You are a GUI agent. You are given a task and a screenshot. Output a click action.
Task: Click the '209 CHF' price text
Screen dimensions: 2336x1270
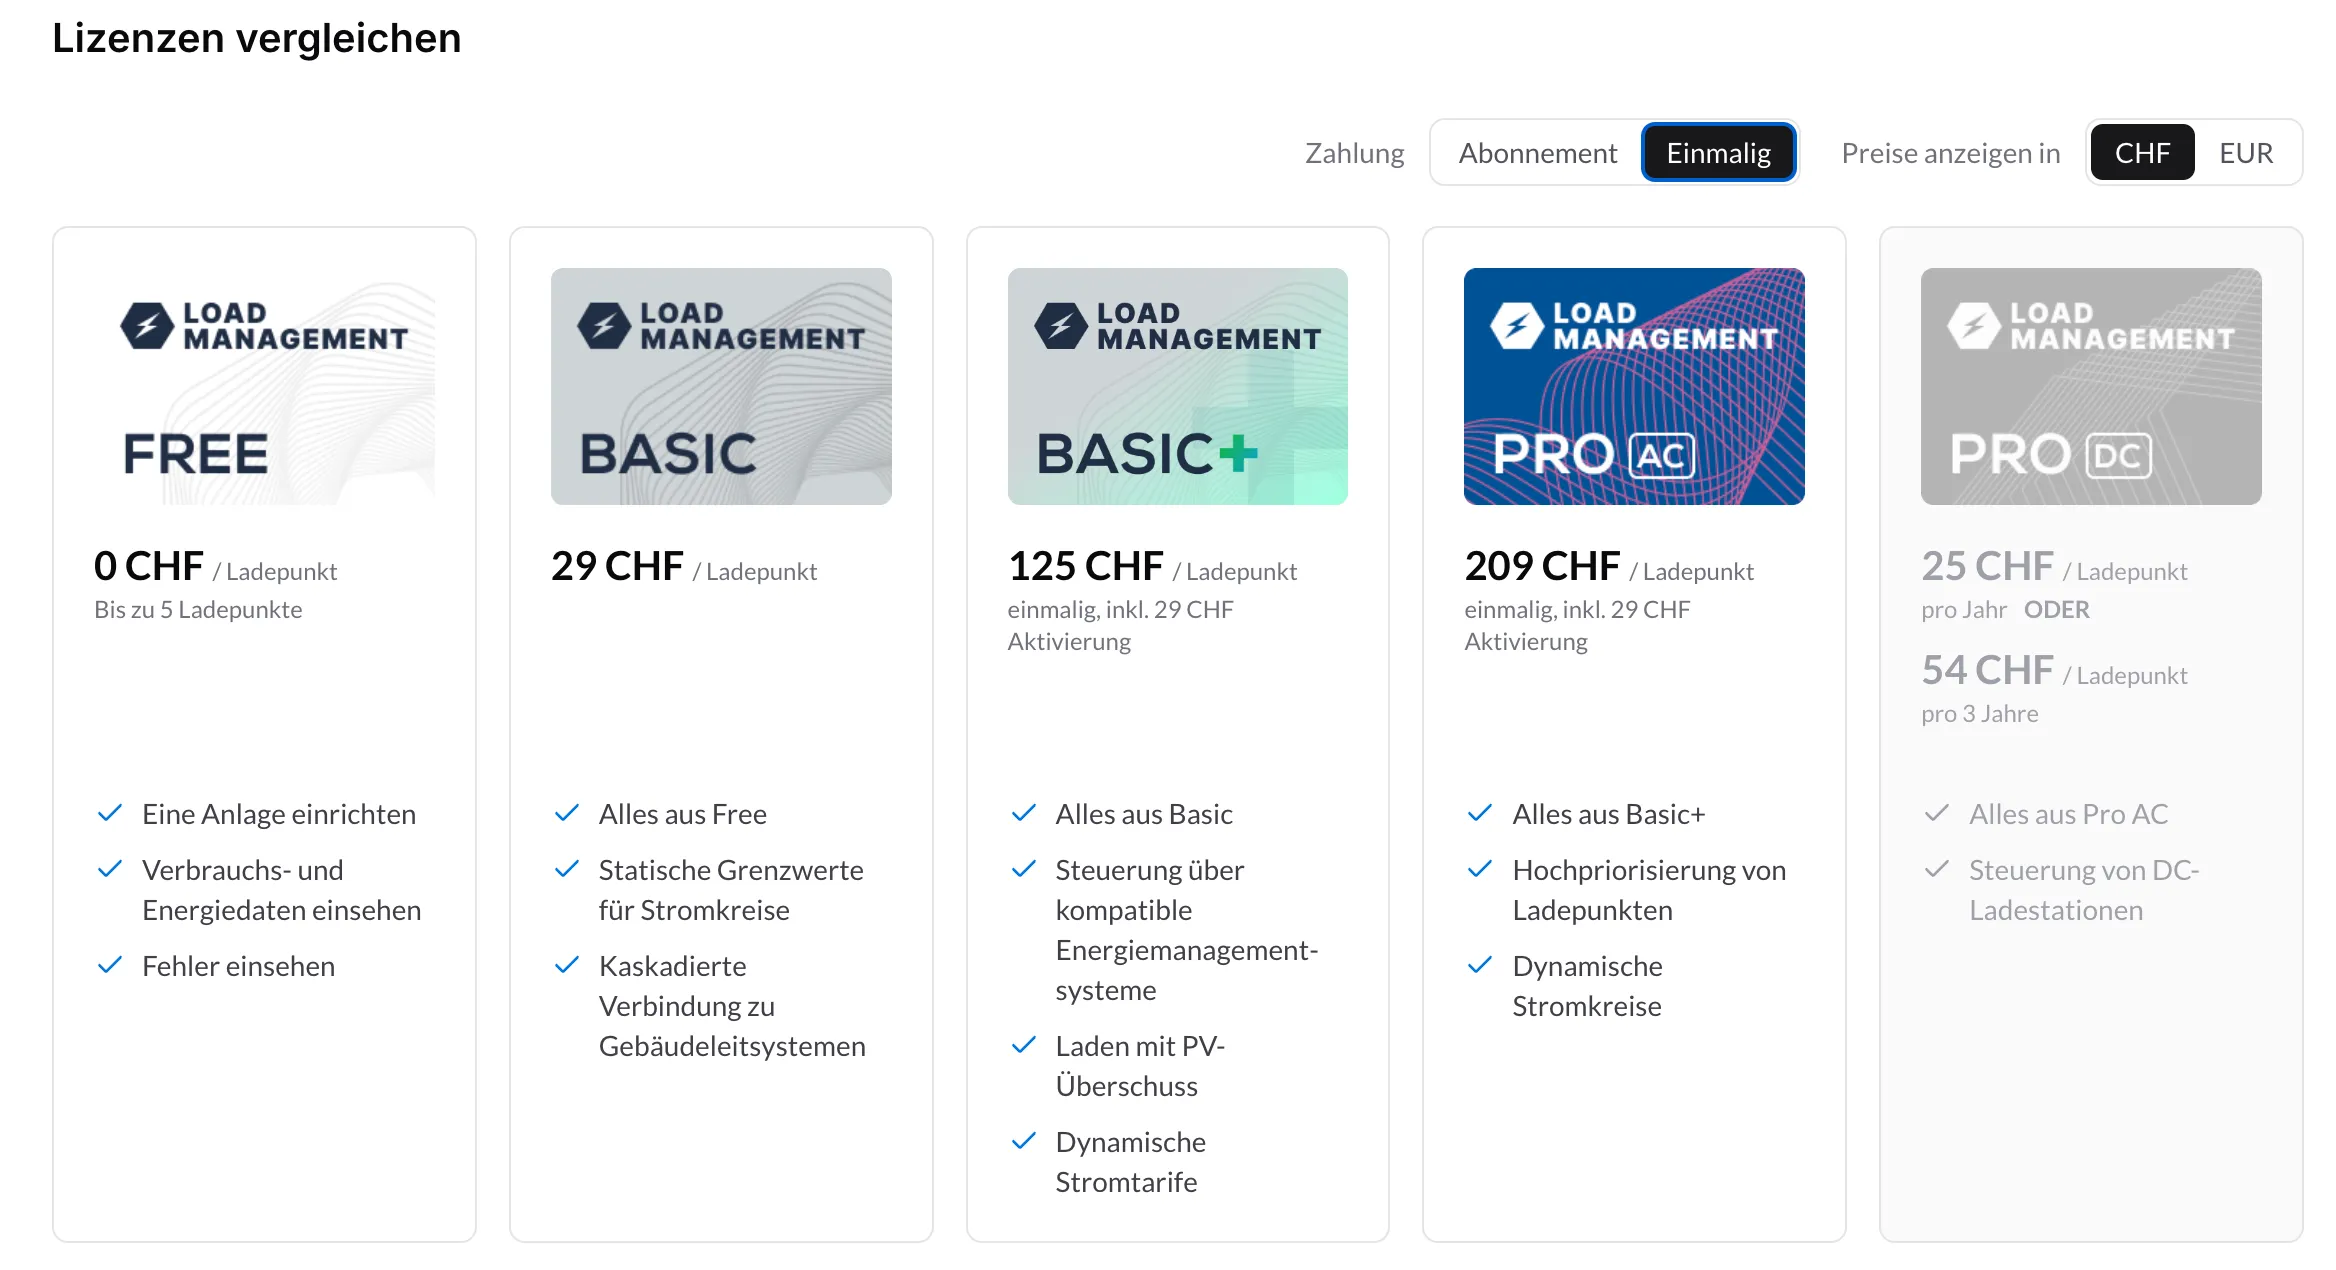[x=1542, y=566]
